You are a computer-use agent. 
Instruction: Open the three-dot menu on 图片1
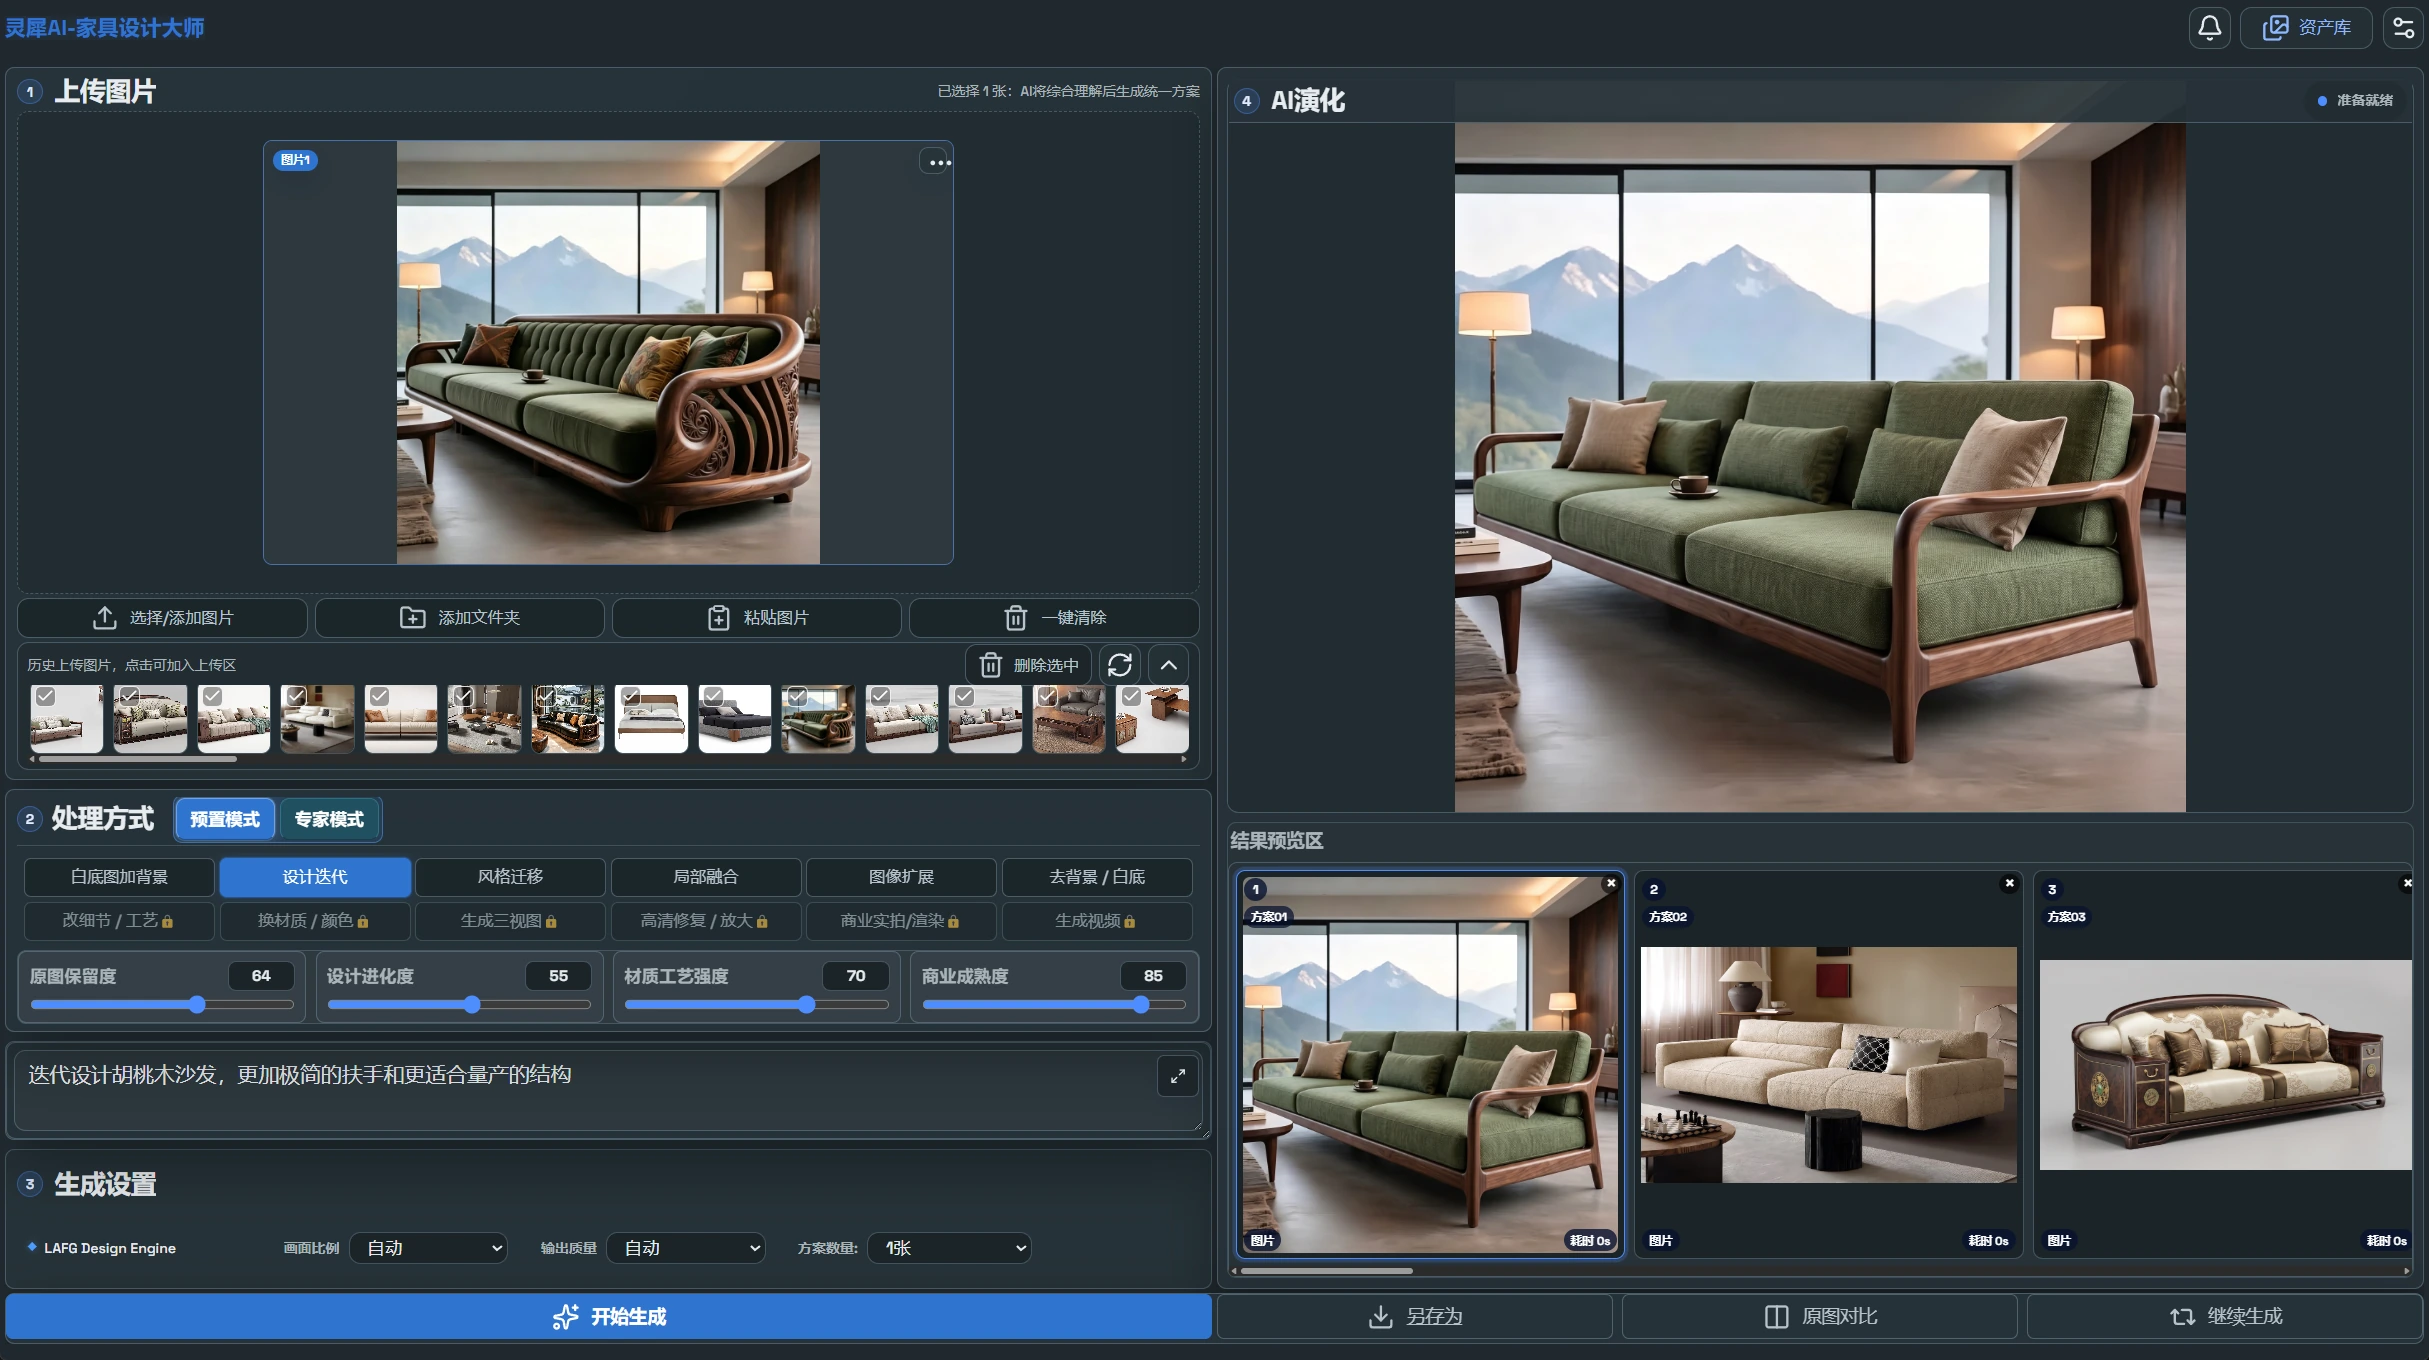point(936,162)
